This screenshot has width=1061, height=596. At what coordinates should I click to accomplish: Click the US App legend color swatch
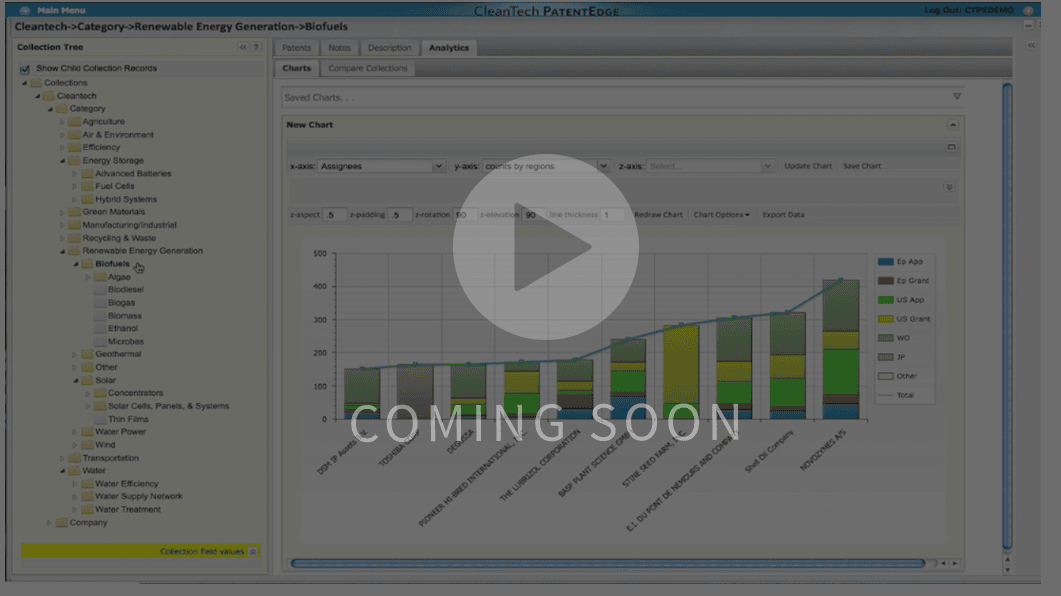pyautogui.click(x=885, y=300)
